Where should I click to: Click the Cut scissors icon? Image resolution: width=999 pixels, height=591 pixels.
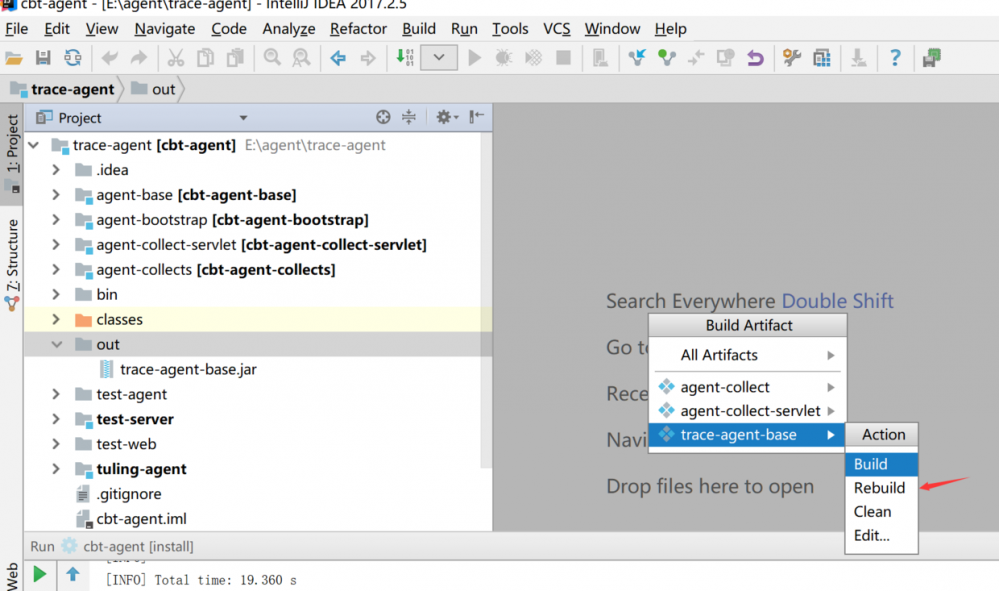(175, 58)
